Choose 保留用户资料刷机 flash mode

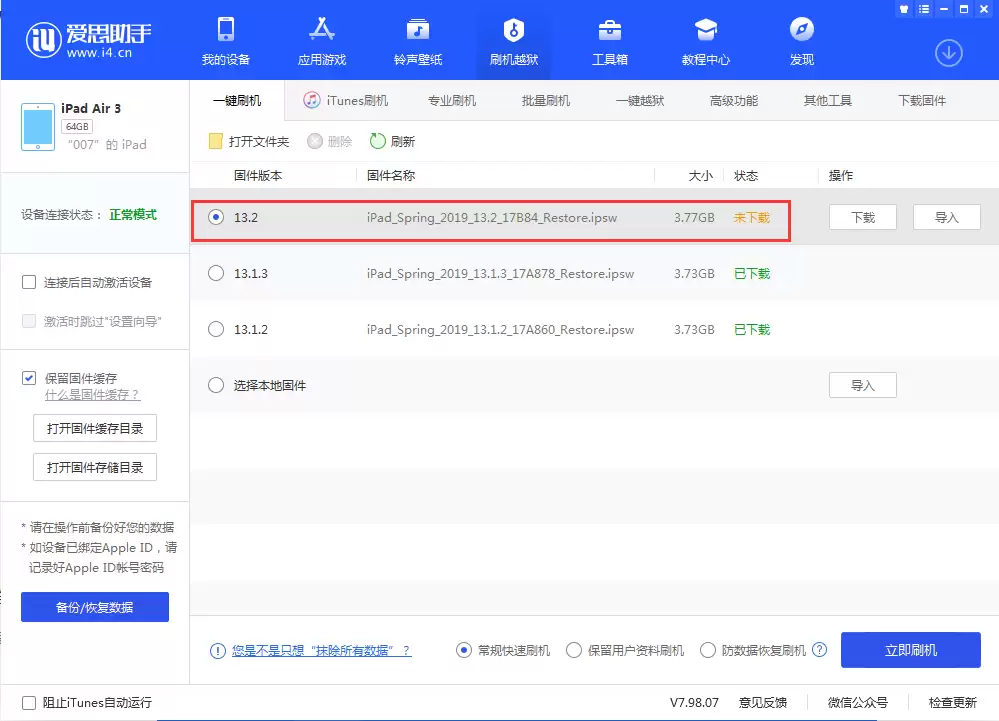pos(573,650)
